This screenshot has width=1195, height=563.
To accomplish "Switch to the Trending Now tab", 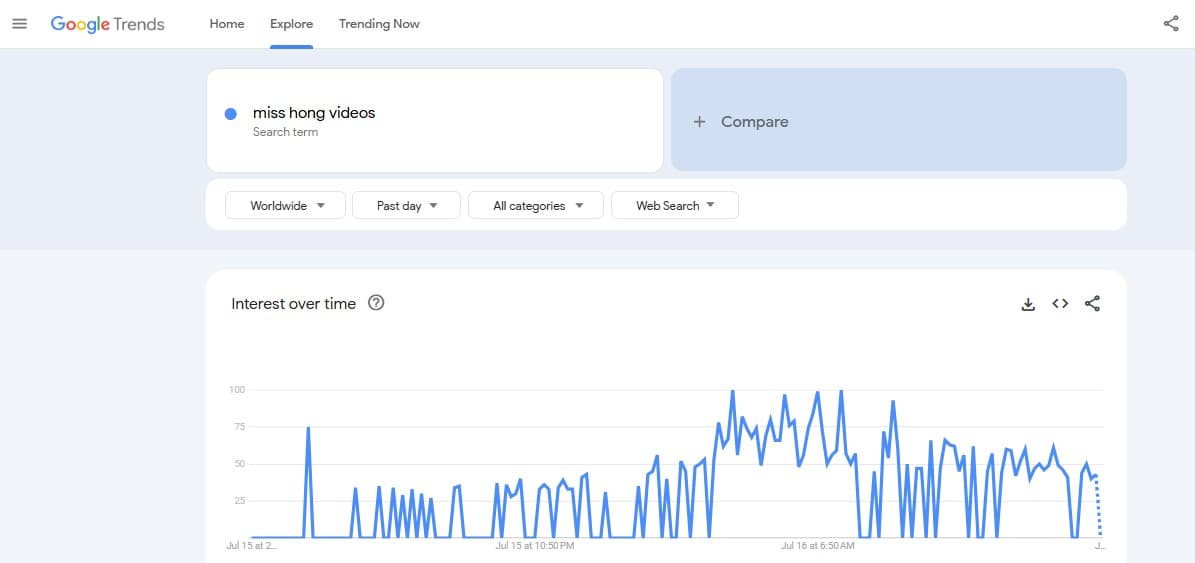I will [x=380, y=24].
